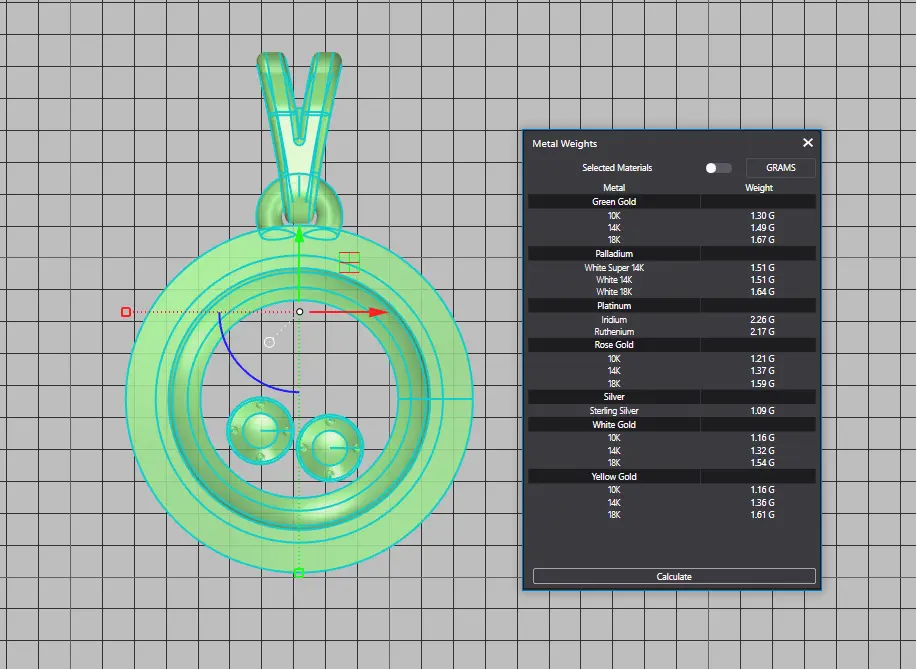Select the V-shaped pendant bail
Viewport: 916px width, 669px height.
pyautogui.click(x=298, y=110)
